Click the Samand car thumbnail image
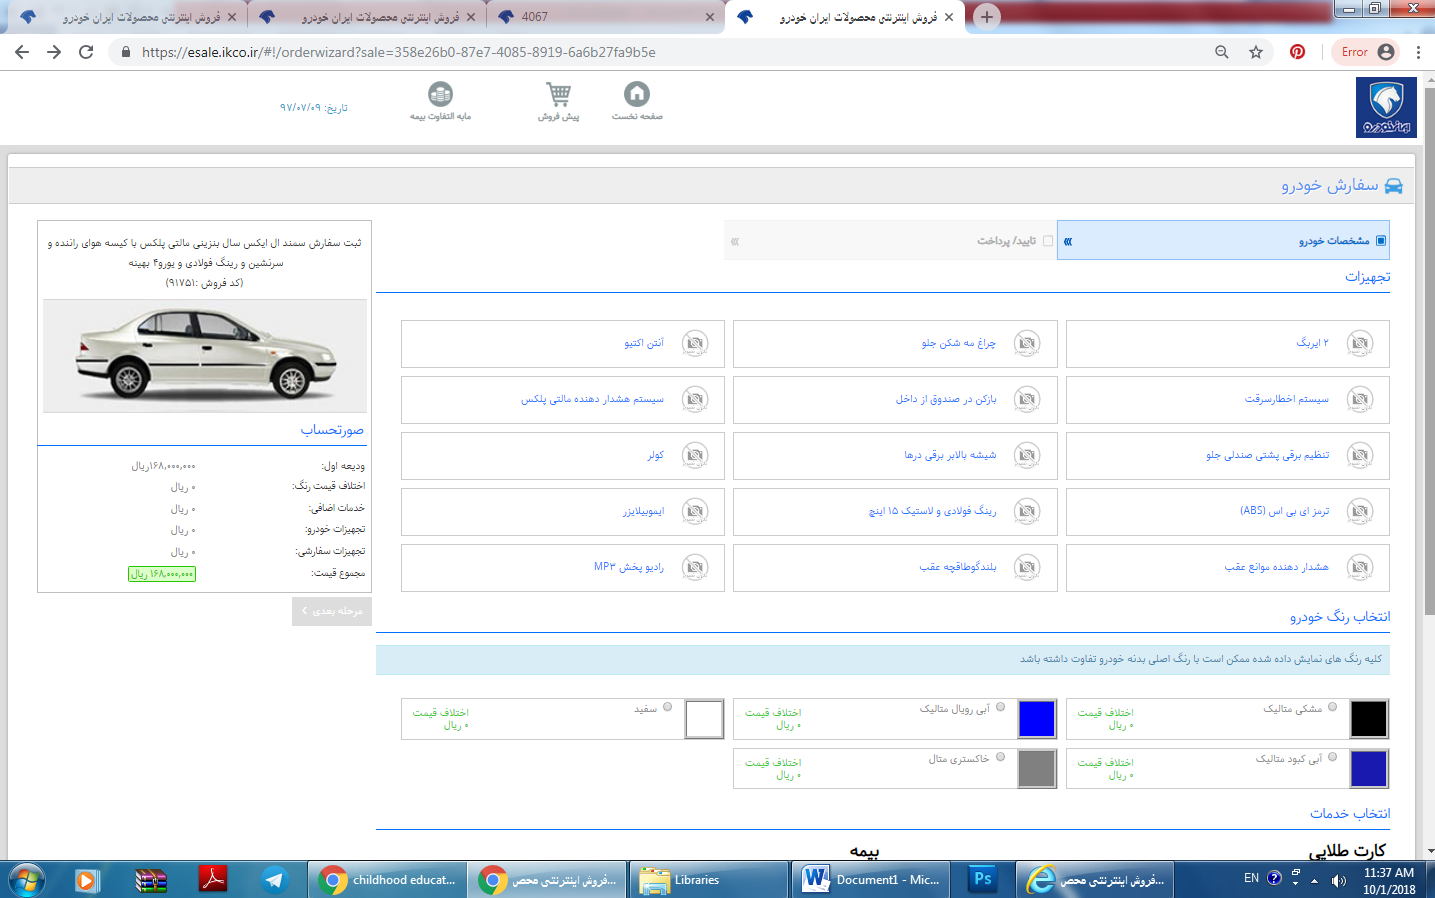This screenshot has height=898, width=1435. pos(205,355)
